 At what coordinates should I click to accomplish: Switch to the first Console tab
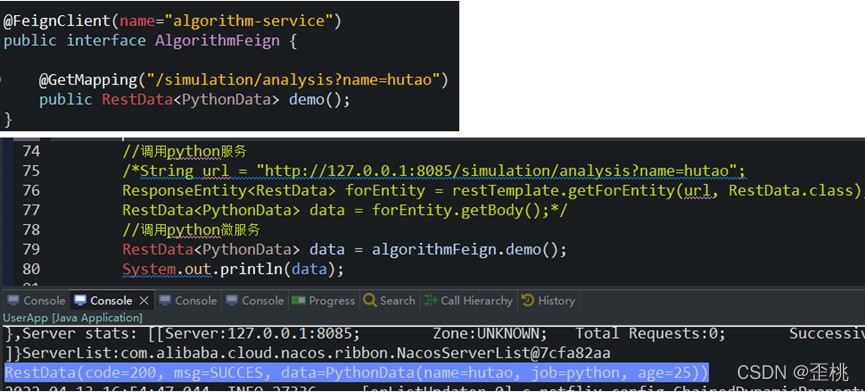point(36,300)
